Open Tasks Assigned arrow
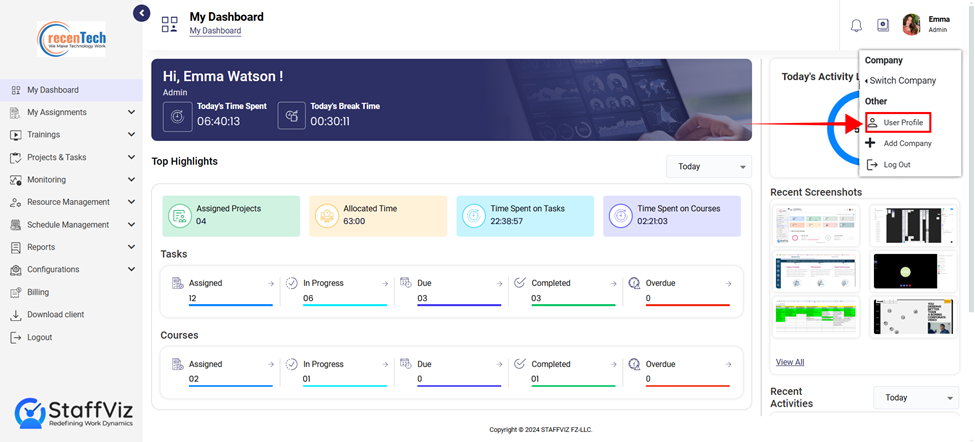The height and width of the screenshot is (442, 975). (270, 283)
